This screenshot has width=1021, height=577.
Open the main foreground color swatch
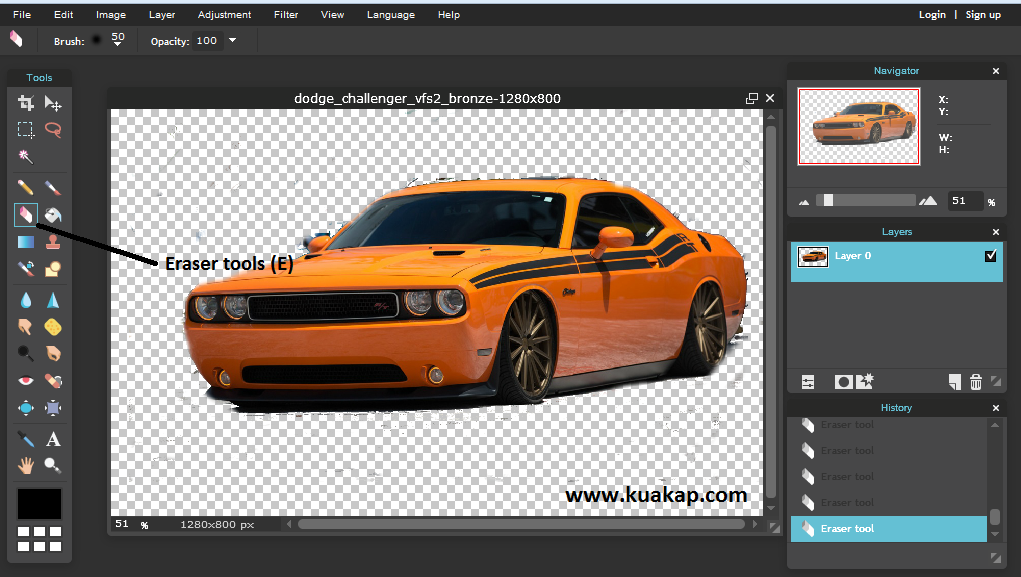click(x=39, y=504)
